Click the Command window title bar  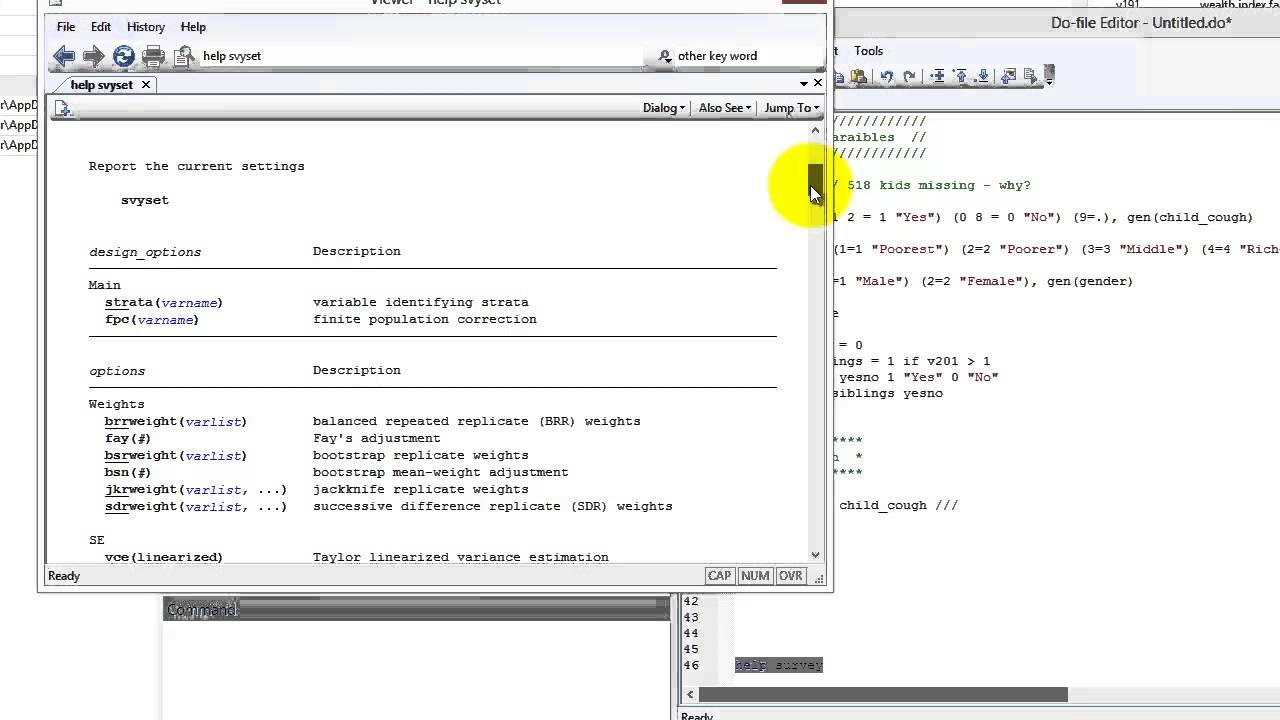coord(416,609)
